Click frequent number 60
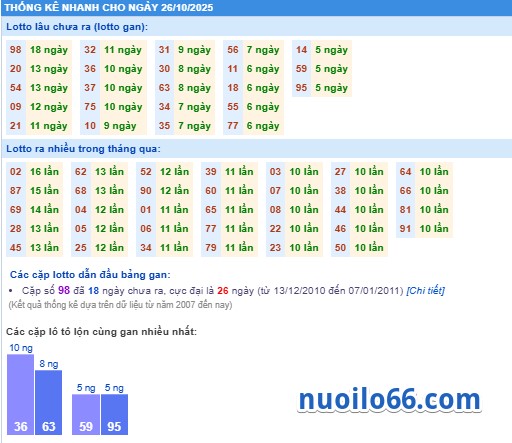 coord(211,191)
